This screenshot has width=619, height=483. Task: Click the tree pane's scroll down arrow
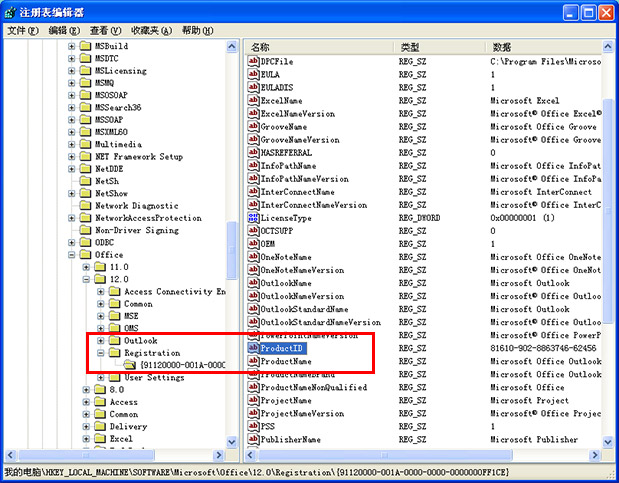(232, 442)
